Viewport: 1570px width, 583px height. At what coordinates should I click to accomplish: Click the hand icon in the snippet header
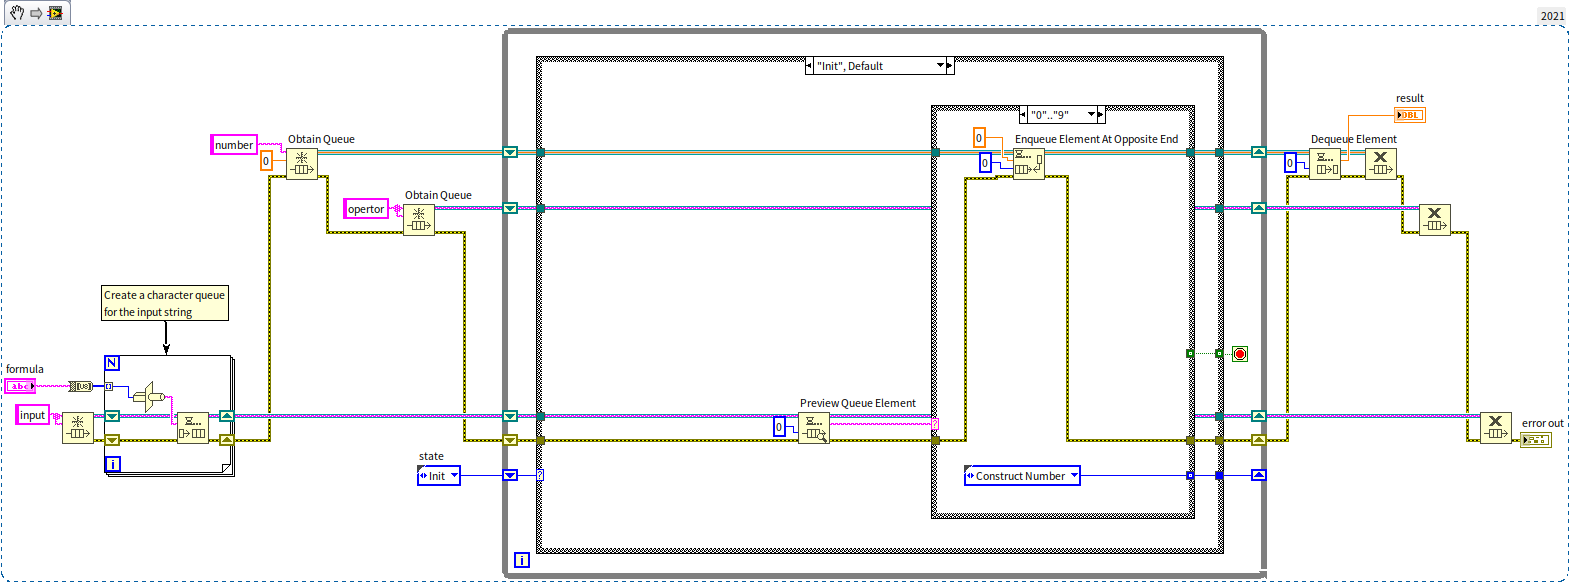17,13
